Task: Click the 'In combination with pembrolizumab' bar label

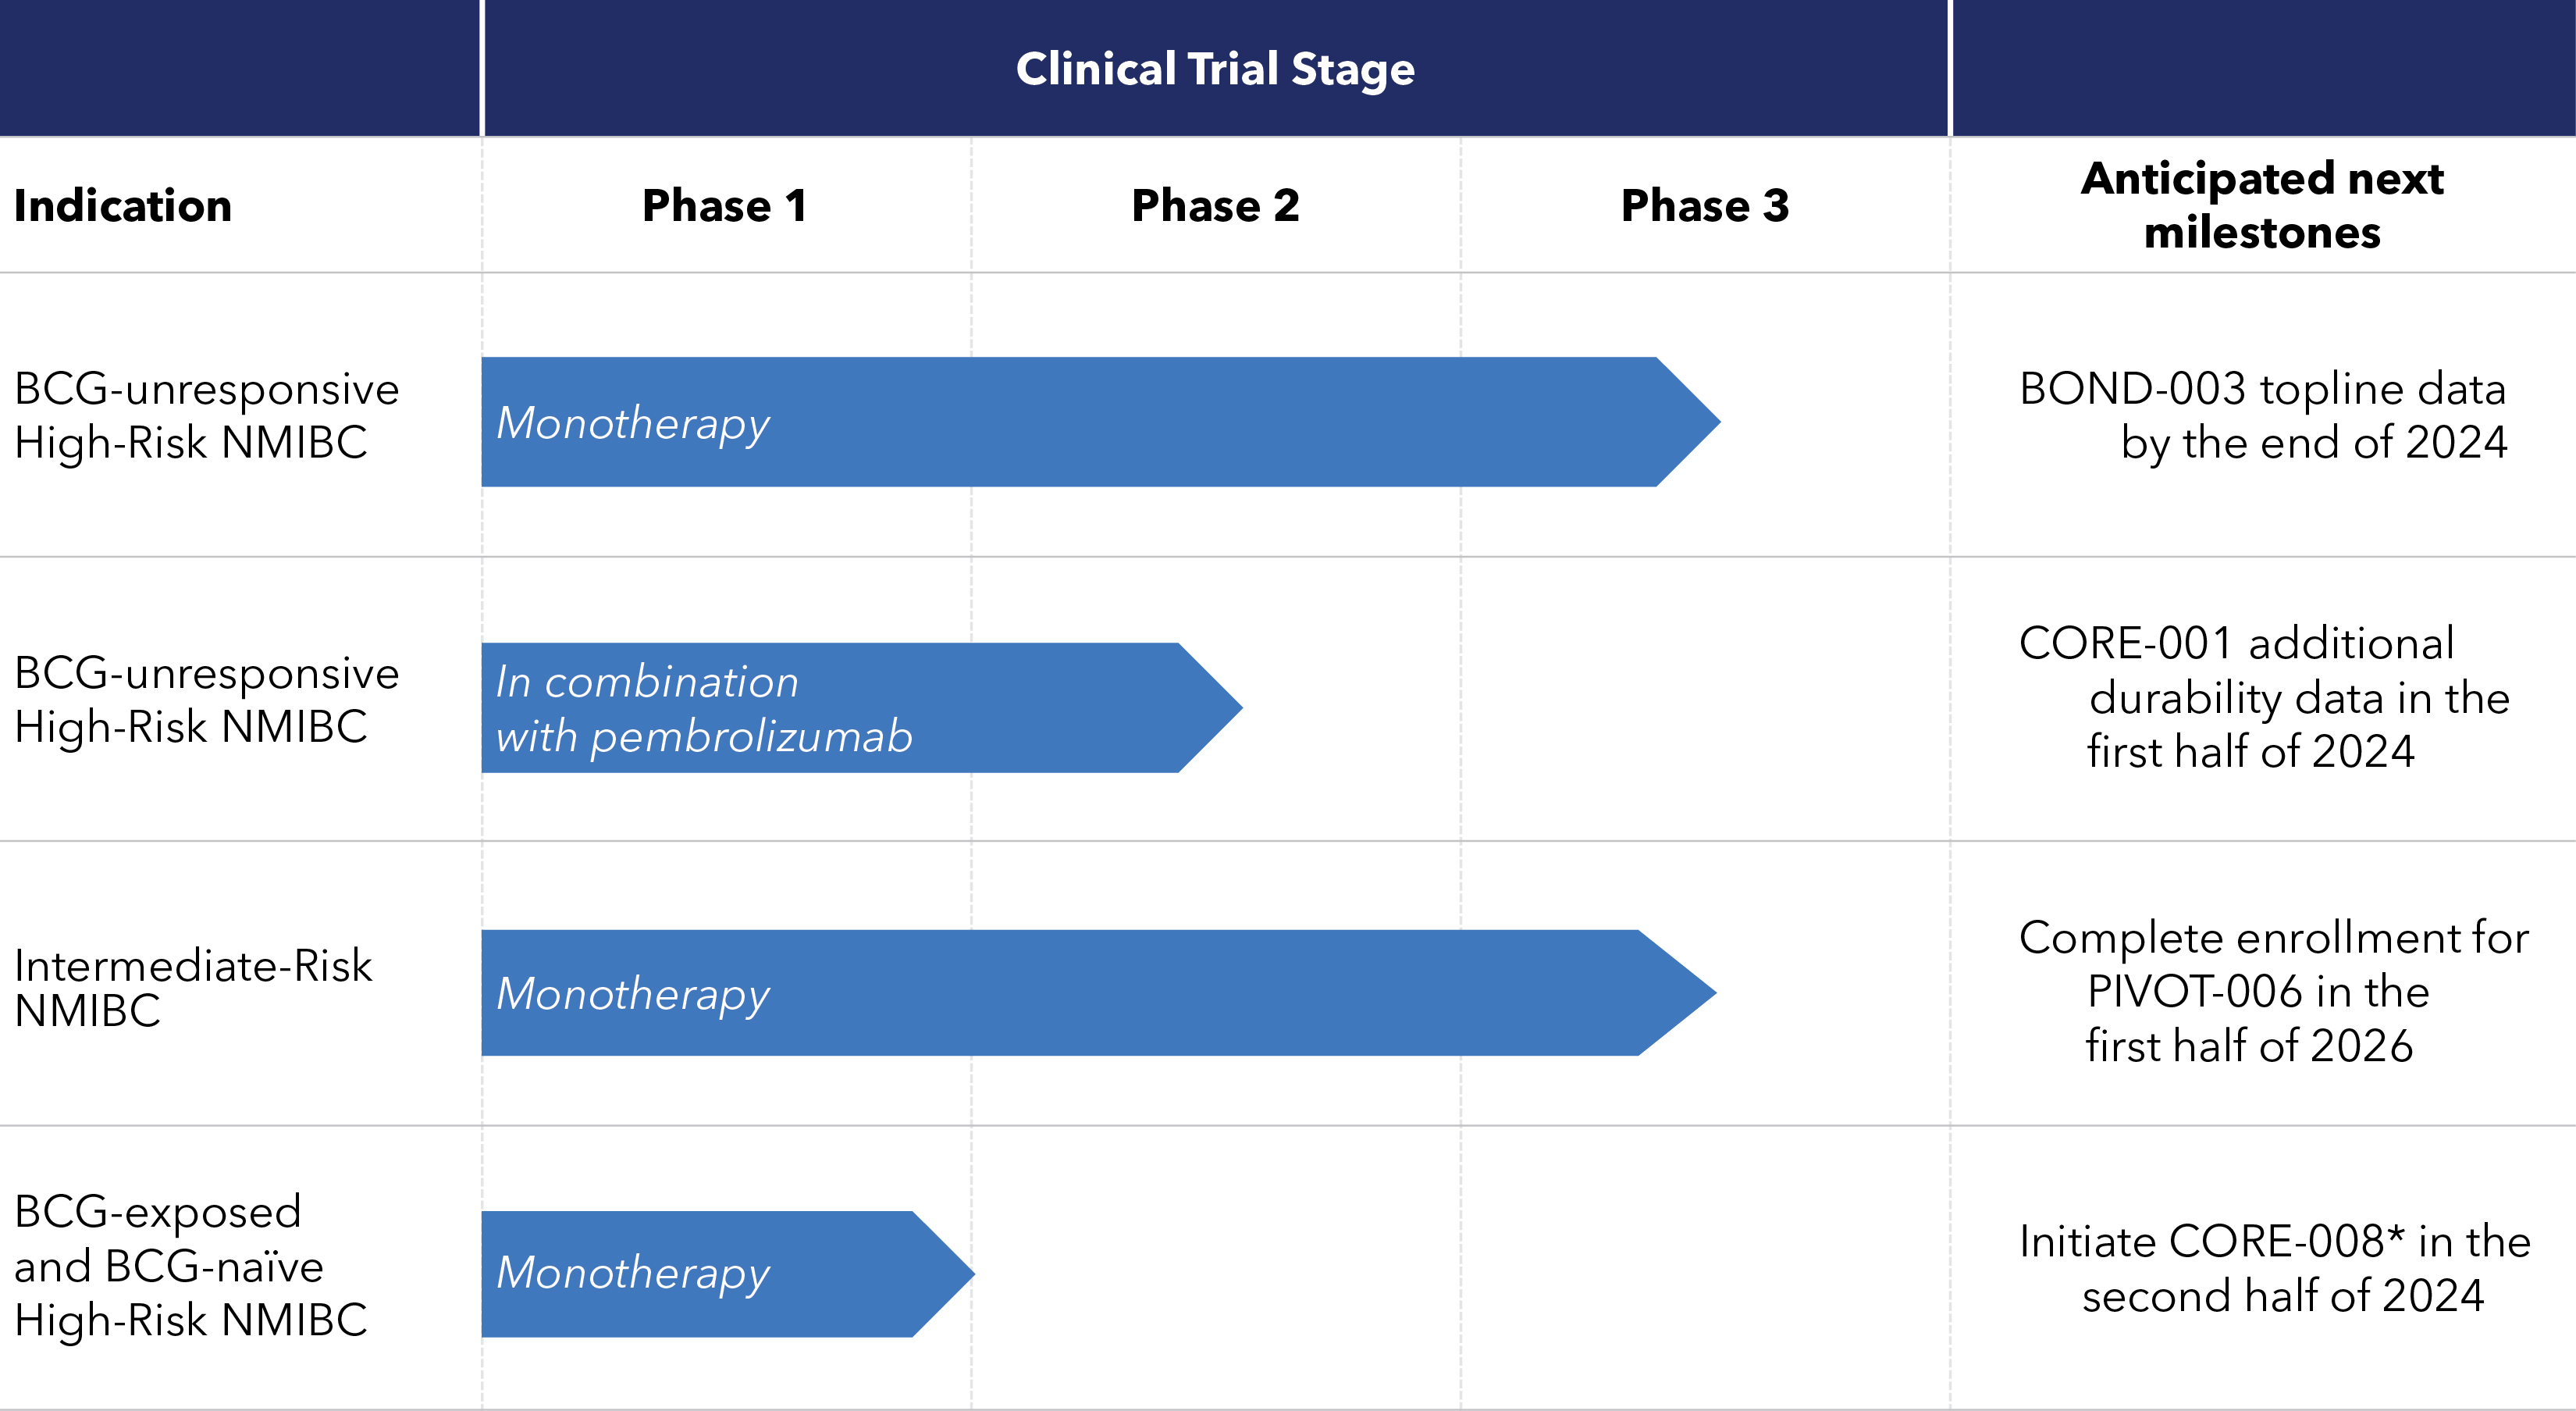Action: coord(704,709)
